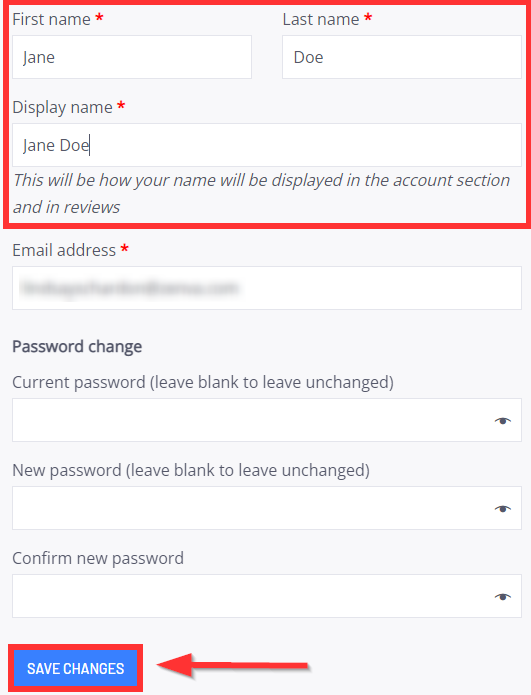531x695 pixels.
Task: Click the Save Changes button
Action: coord(76,668)
